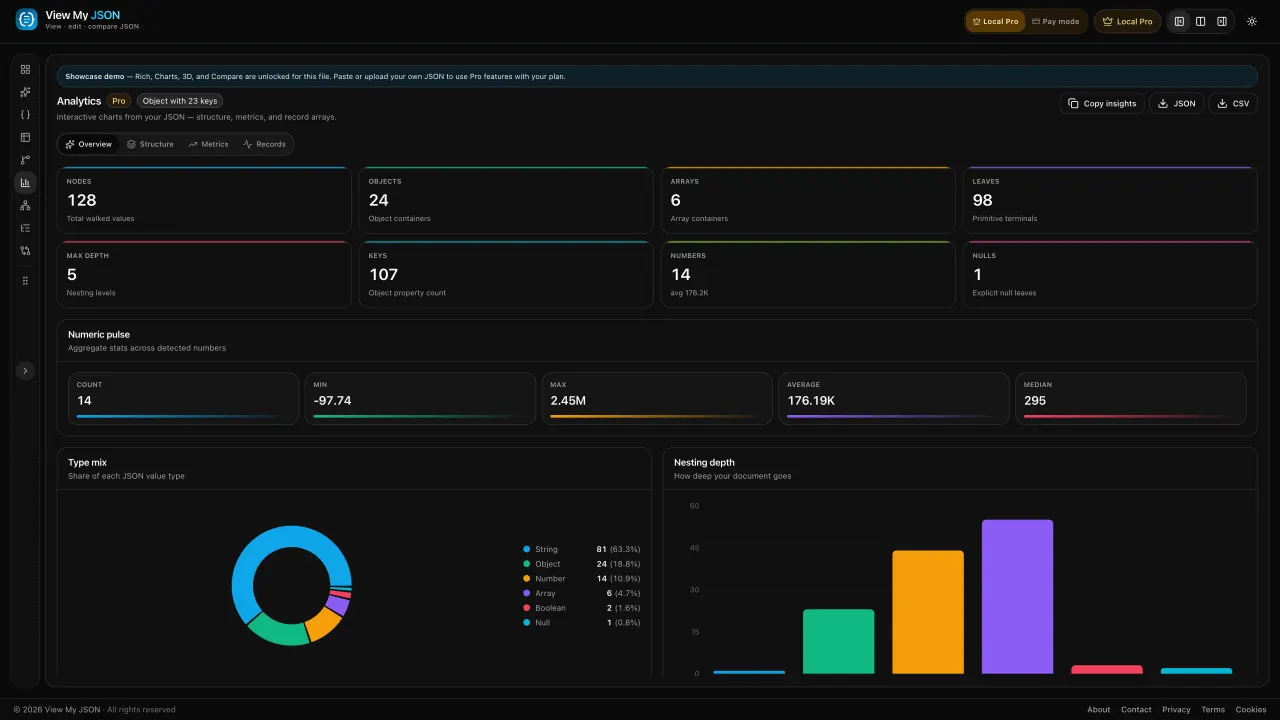
Task: Open the About footer link
Action: click(x=1099, y=710)
